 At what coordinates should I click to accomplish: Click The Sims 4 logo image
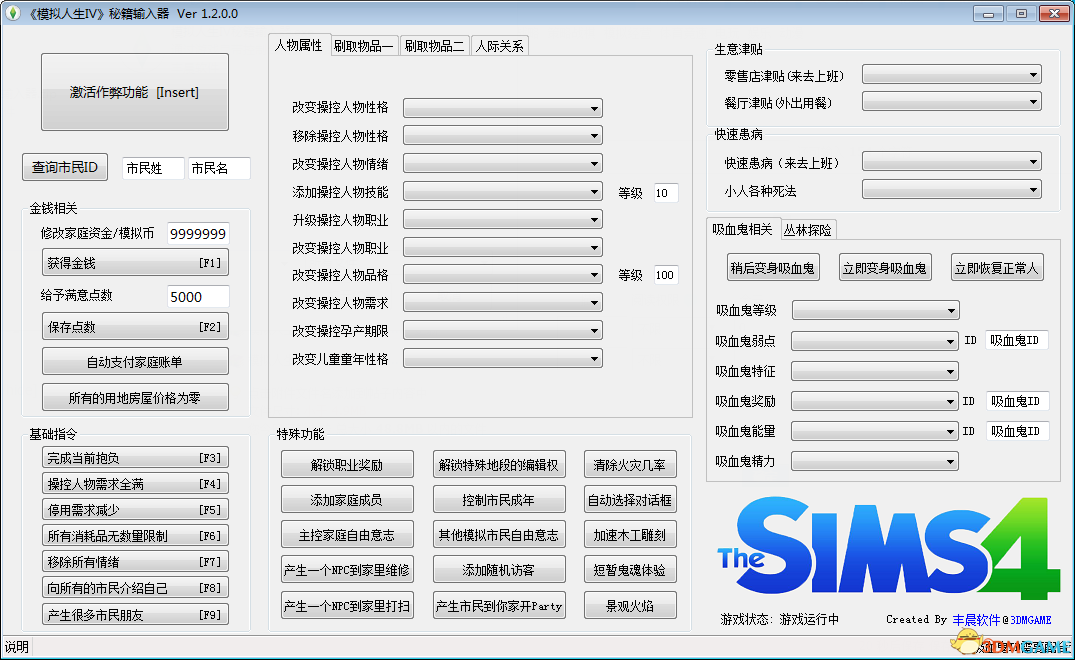tap(887, 550)
